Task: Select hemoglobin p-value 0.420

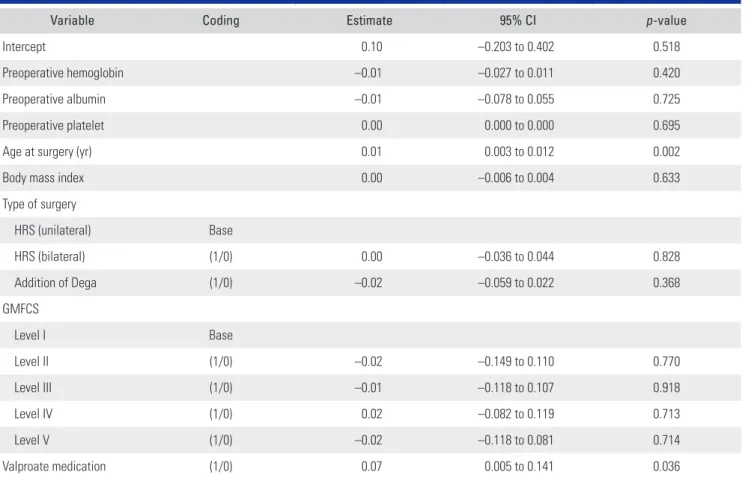Action: pyautogui.click(x=666, y=73)
